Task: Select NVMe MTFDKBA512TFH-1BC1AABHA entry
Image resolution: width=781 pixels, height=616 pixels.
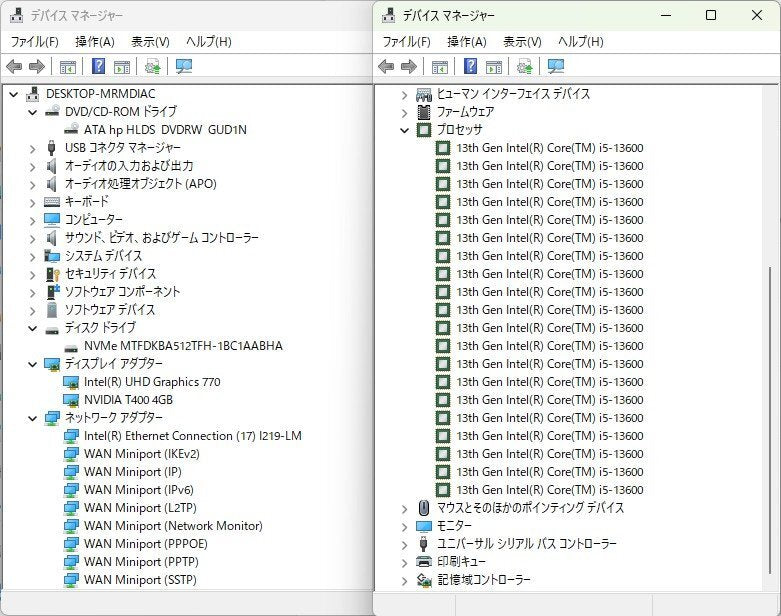Action: click(183, 346)
